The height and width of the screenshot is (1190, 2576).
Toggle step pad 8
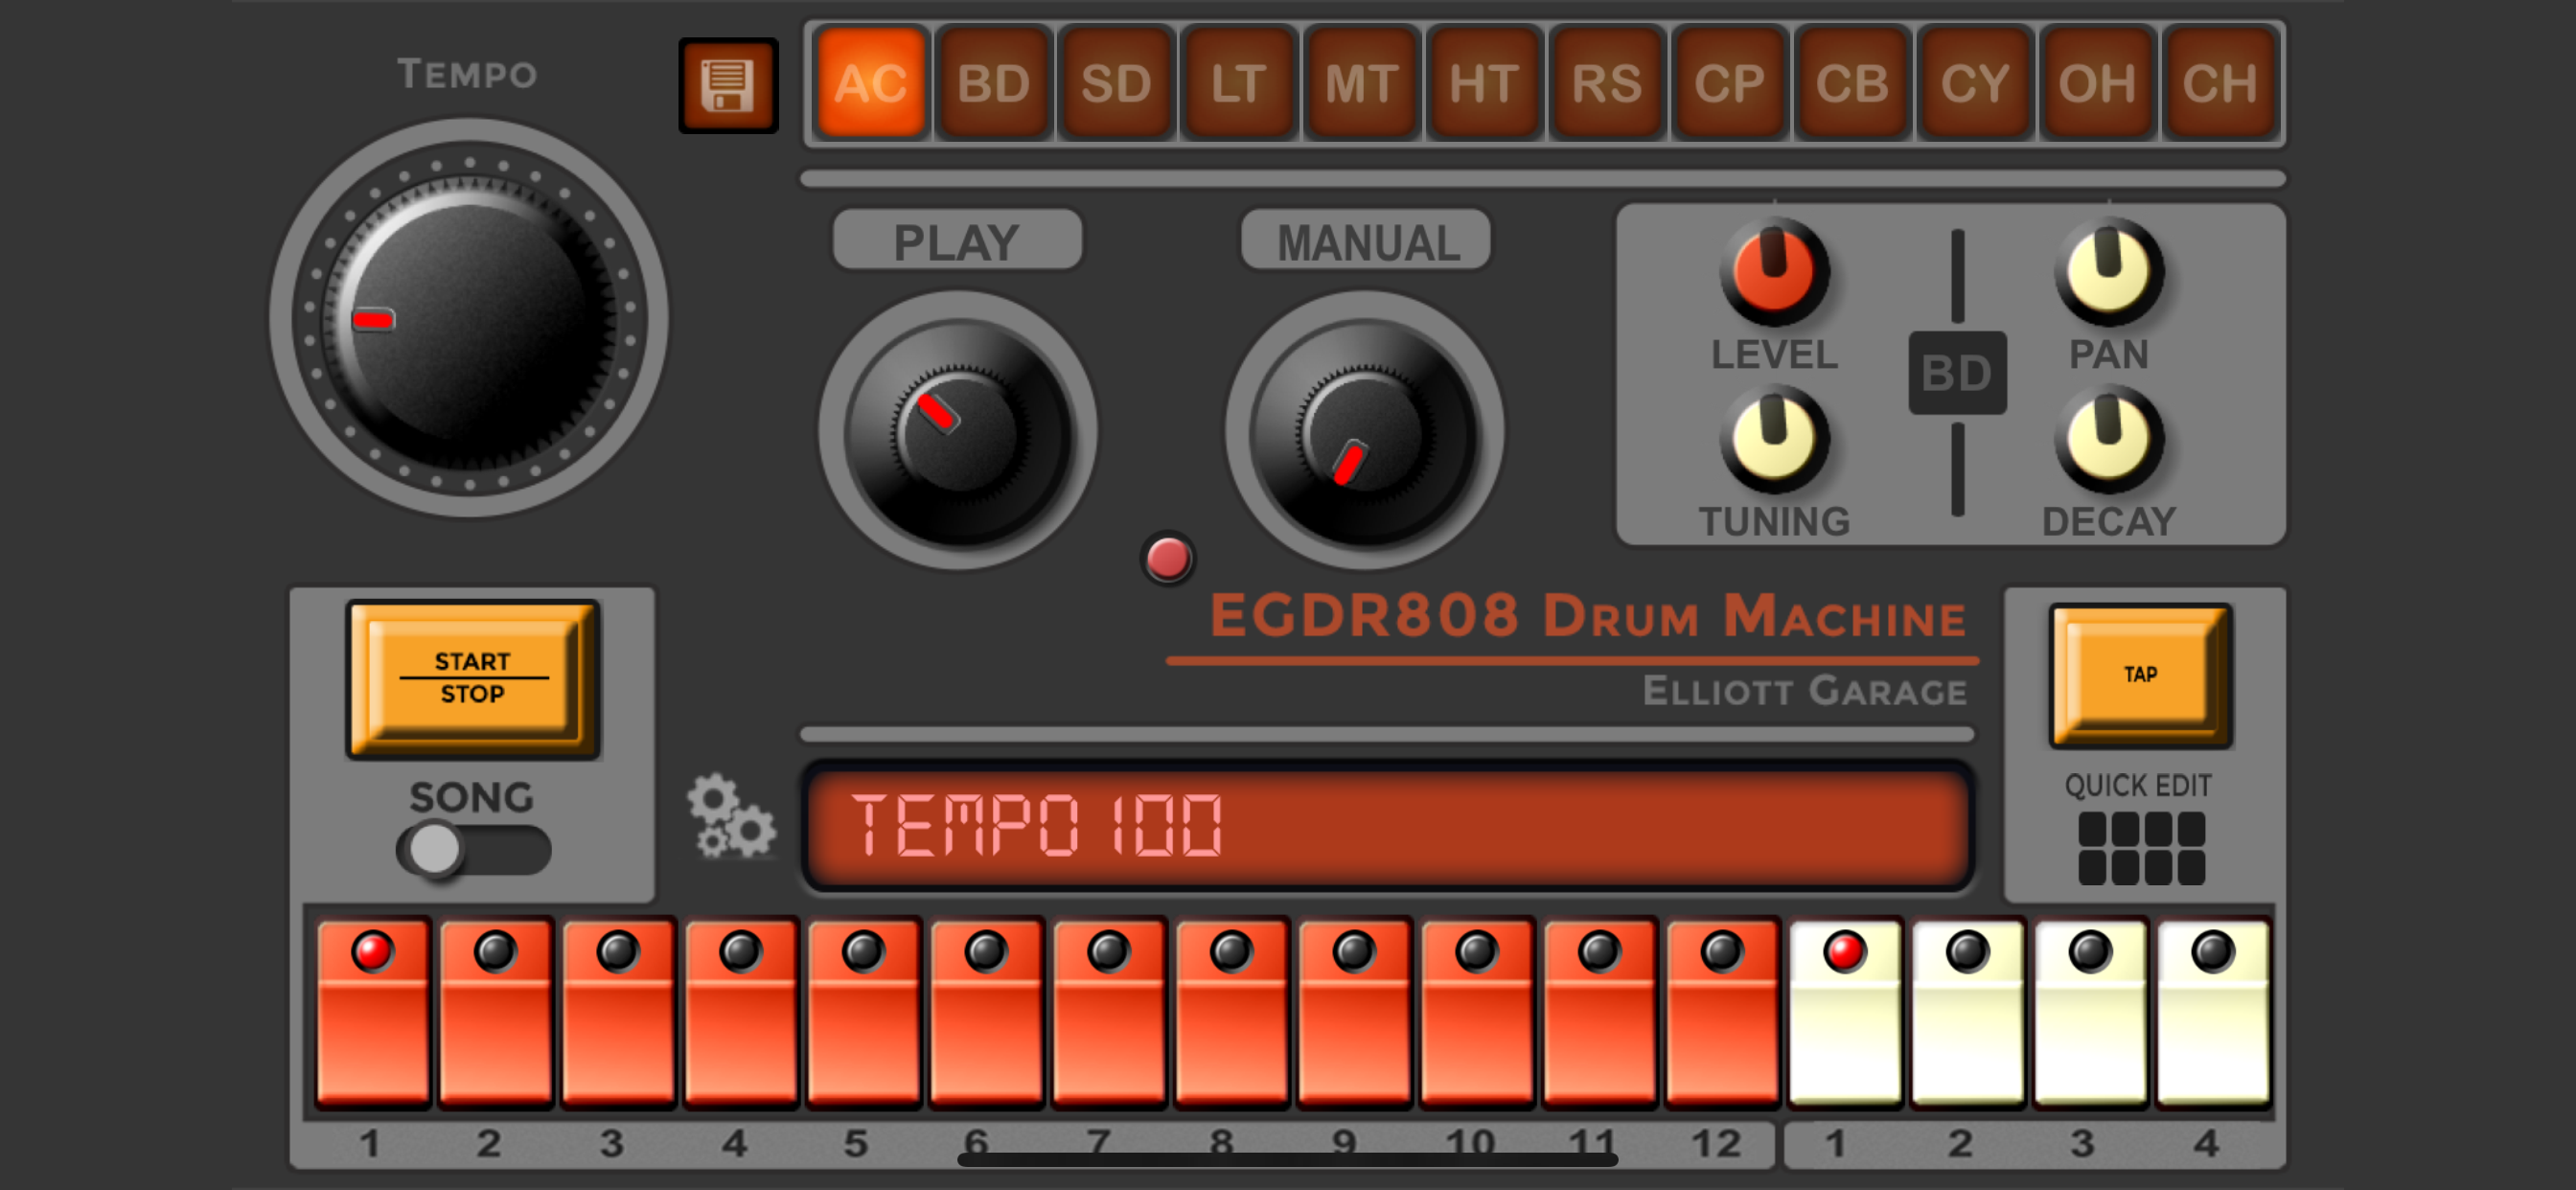[1231, 1013]
